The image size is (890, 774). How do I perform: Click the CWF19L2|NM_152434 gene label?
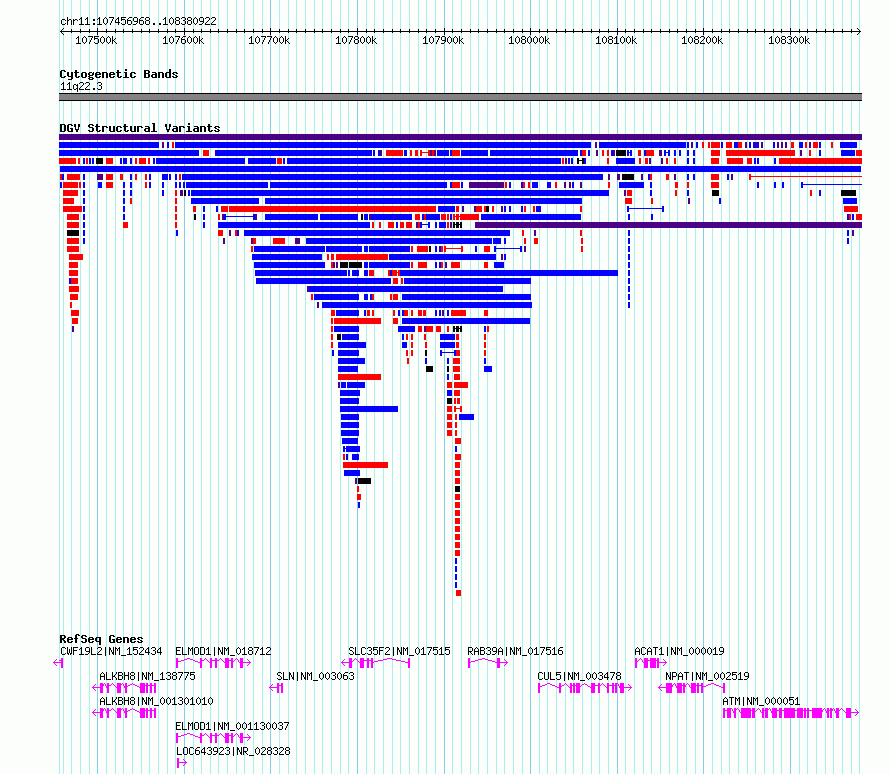[111, 651]
